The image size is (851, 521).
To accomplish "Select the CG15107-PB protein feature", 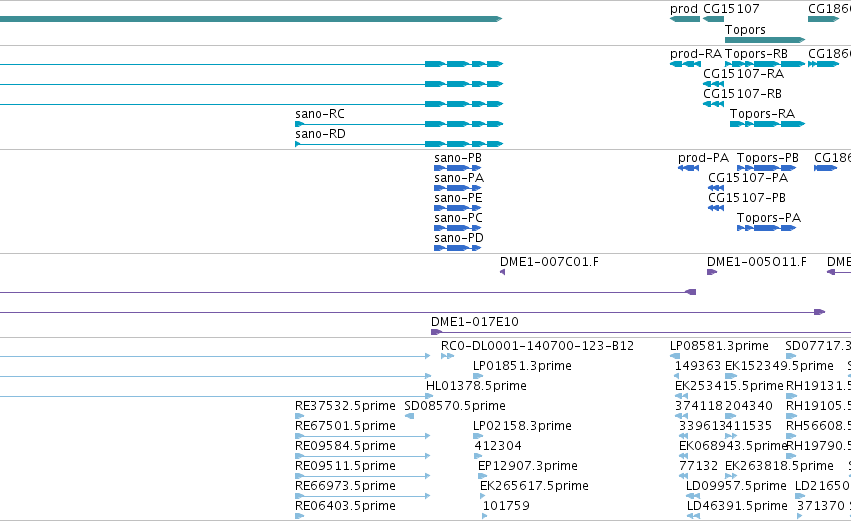I will (716, 208).
